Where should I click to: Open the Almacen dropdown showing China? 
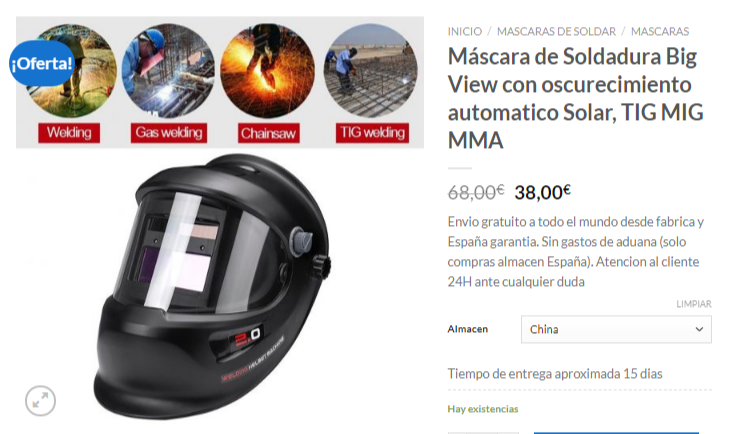click(x=616, y=329)
